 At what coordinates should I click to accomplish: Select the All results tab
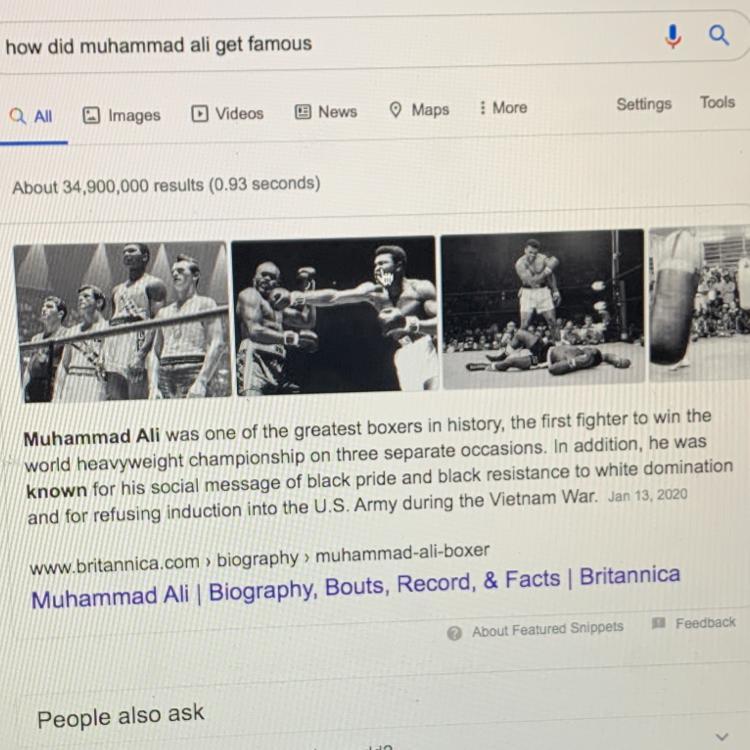(31, 116)
